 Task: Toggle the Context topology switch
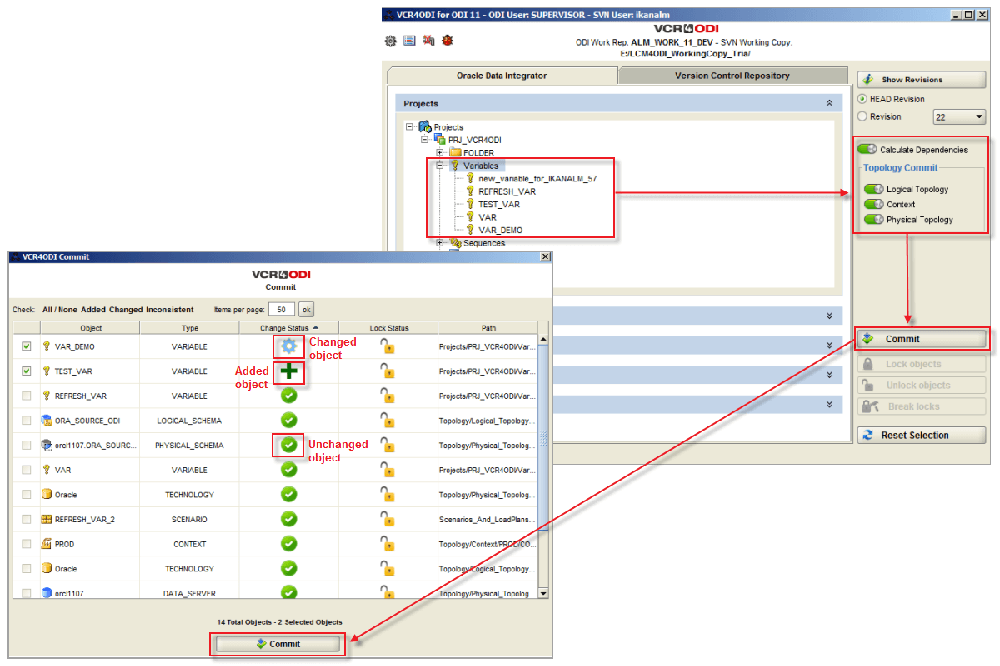(x=873, y=204)
